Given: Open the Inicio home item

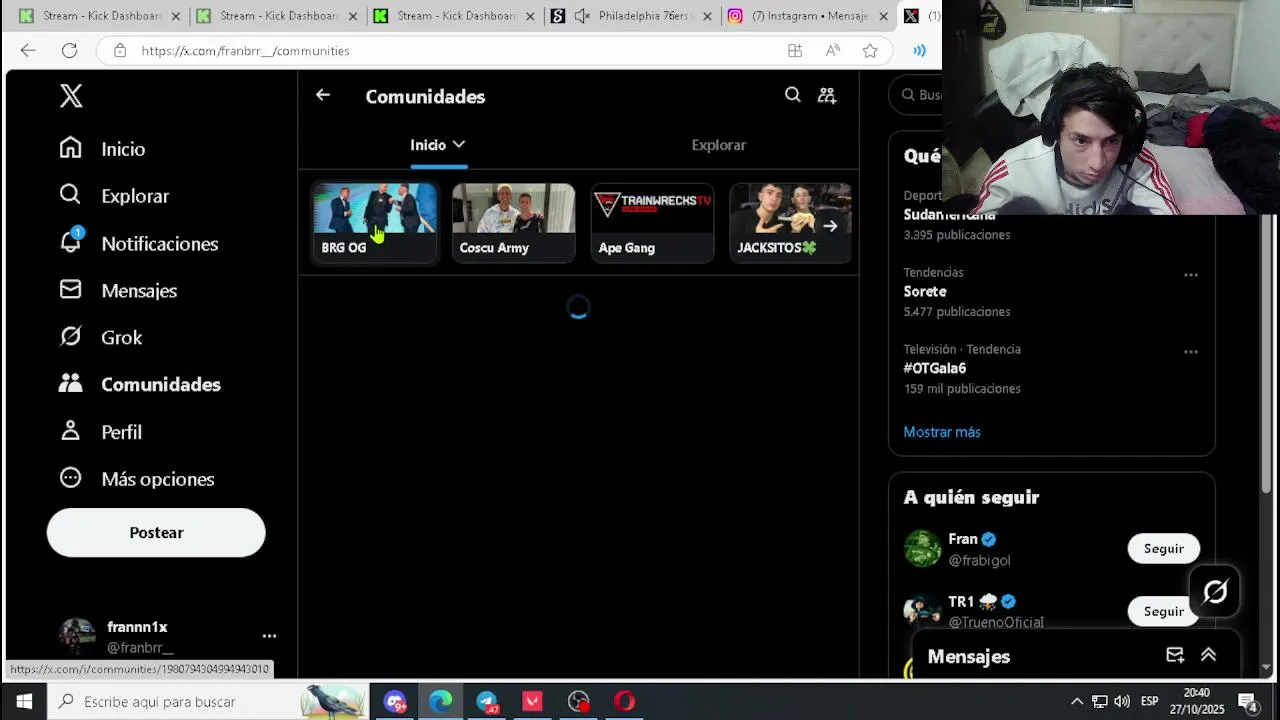Looking at the screenshot, I should [x=102, y=149].
